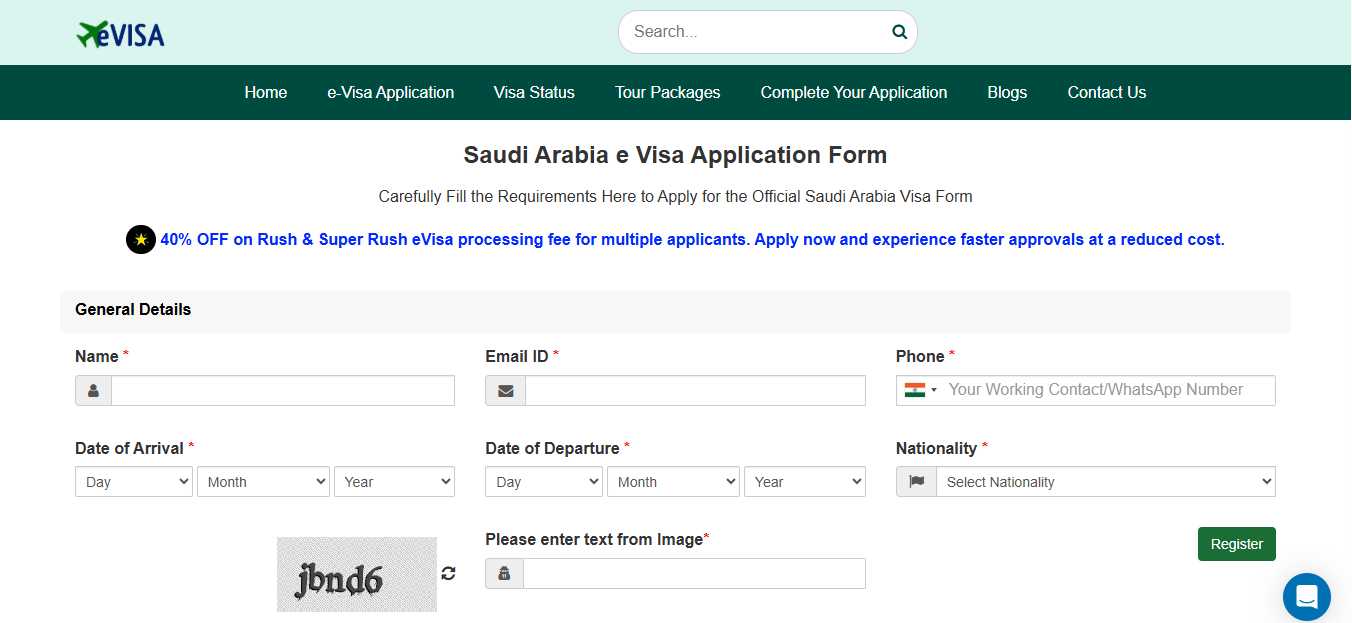Focus the Name input field
Image resolution: width=1352 pixels, height=623 pixels.
(283, 391)
